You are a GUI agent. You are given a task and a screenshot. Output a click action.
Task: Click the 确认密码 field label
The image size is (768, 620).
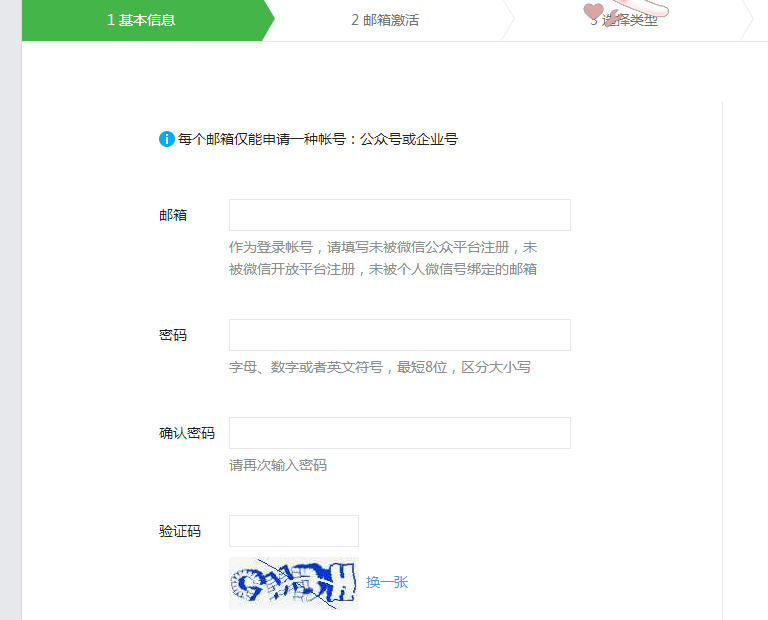click(187, 433)
